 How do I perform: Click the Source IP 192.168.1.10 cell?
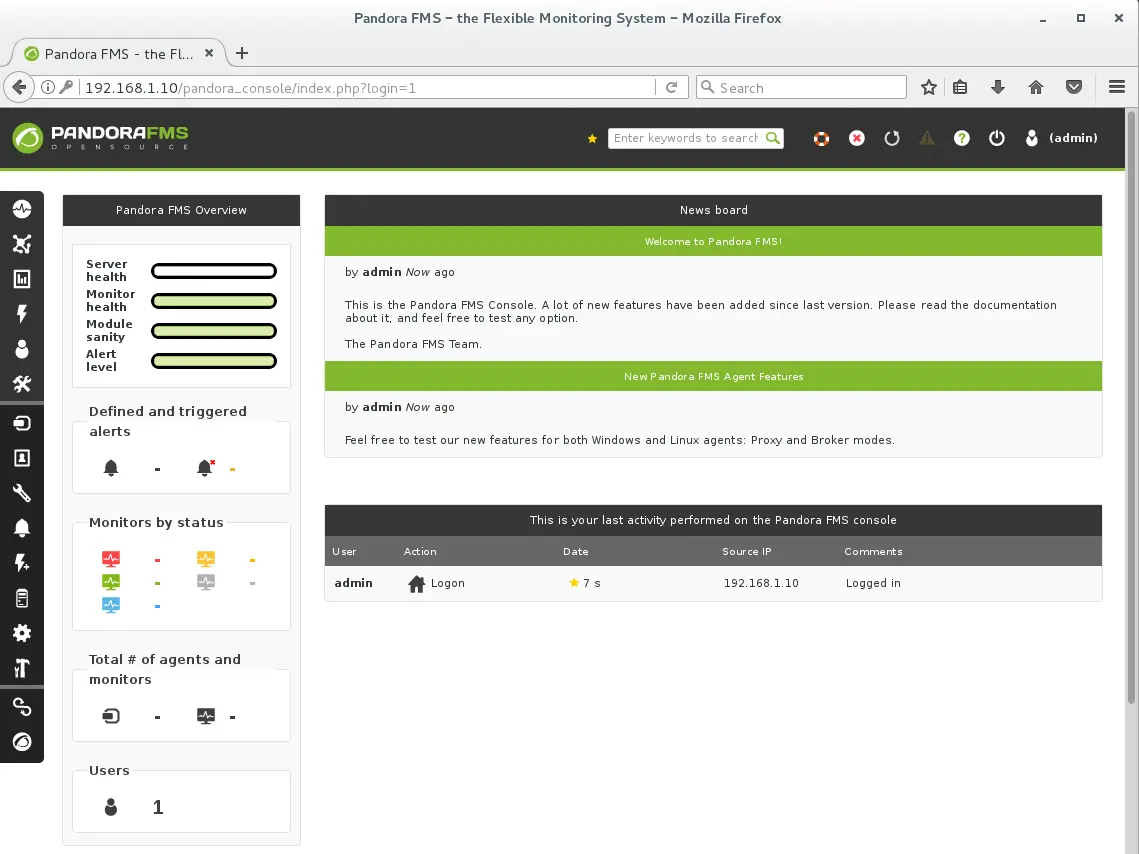761,583
